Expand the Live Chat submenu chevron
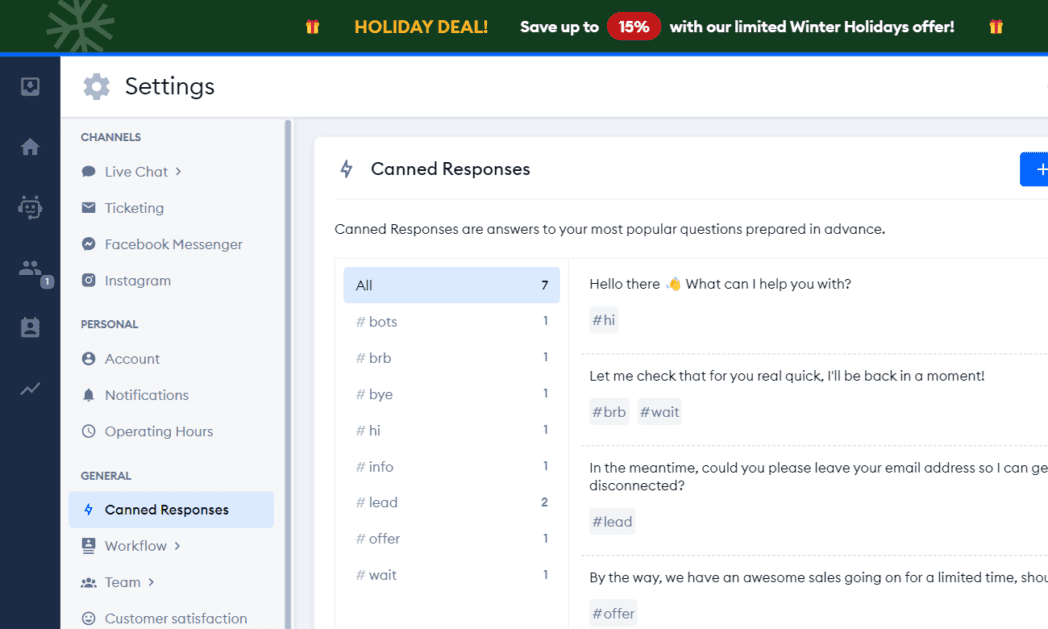1048x629 pixels. click(x=178, y=171)
